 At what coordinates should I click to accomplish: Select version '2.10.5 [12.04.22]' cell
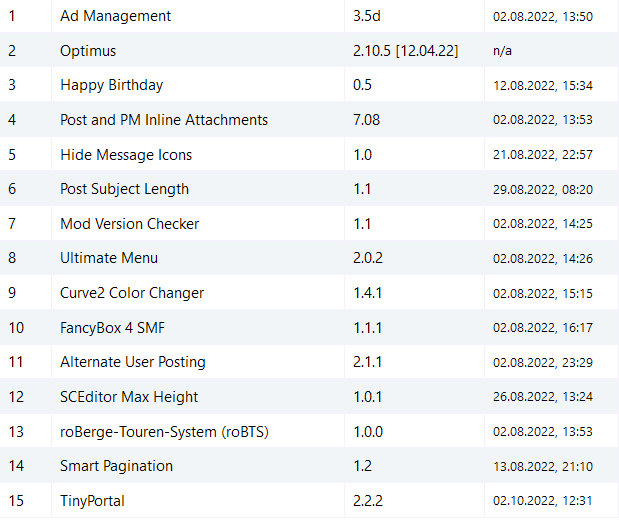pos(405,51)
